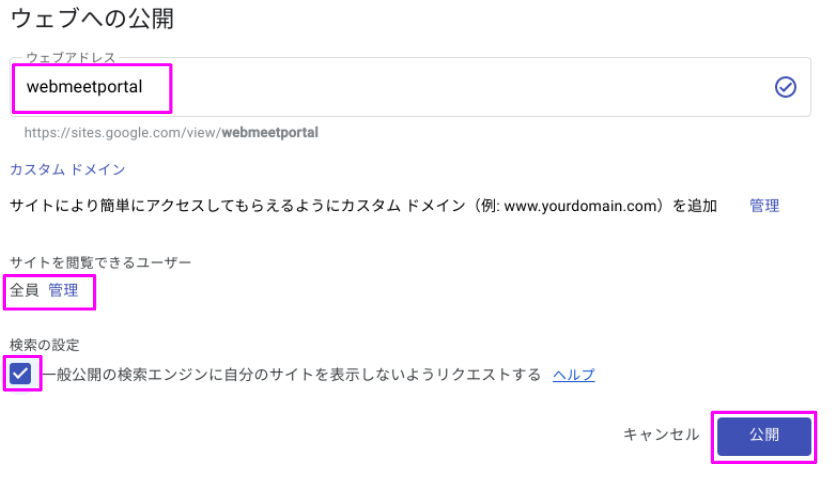
Task: Click the bold webmeetportal slug in the URL
Action: point(270,133)
